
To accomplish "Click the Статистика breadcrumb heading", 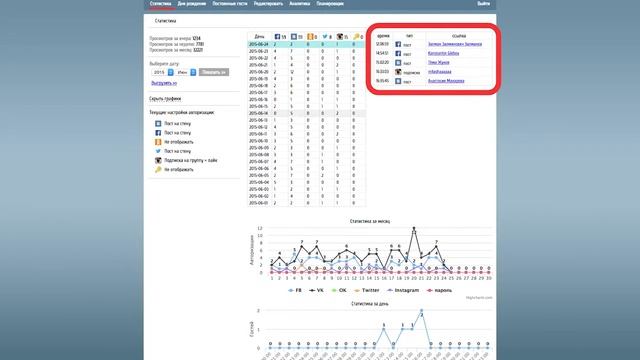I will [165, 21].
